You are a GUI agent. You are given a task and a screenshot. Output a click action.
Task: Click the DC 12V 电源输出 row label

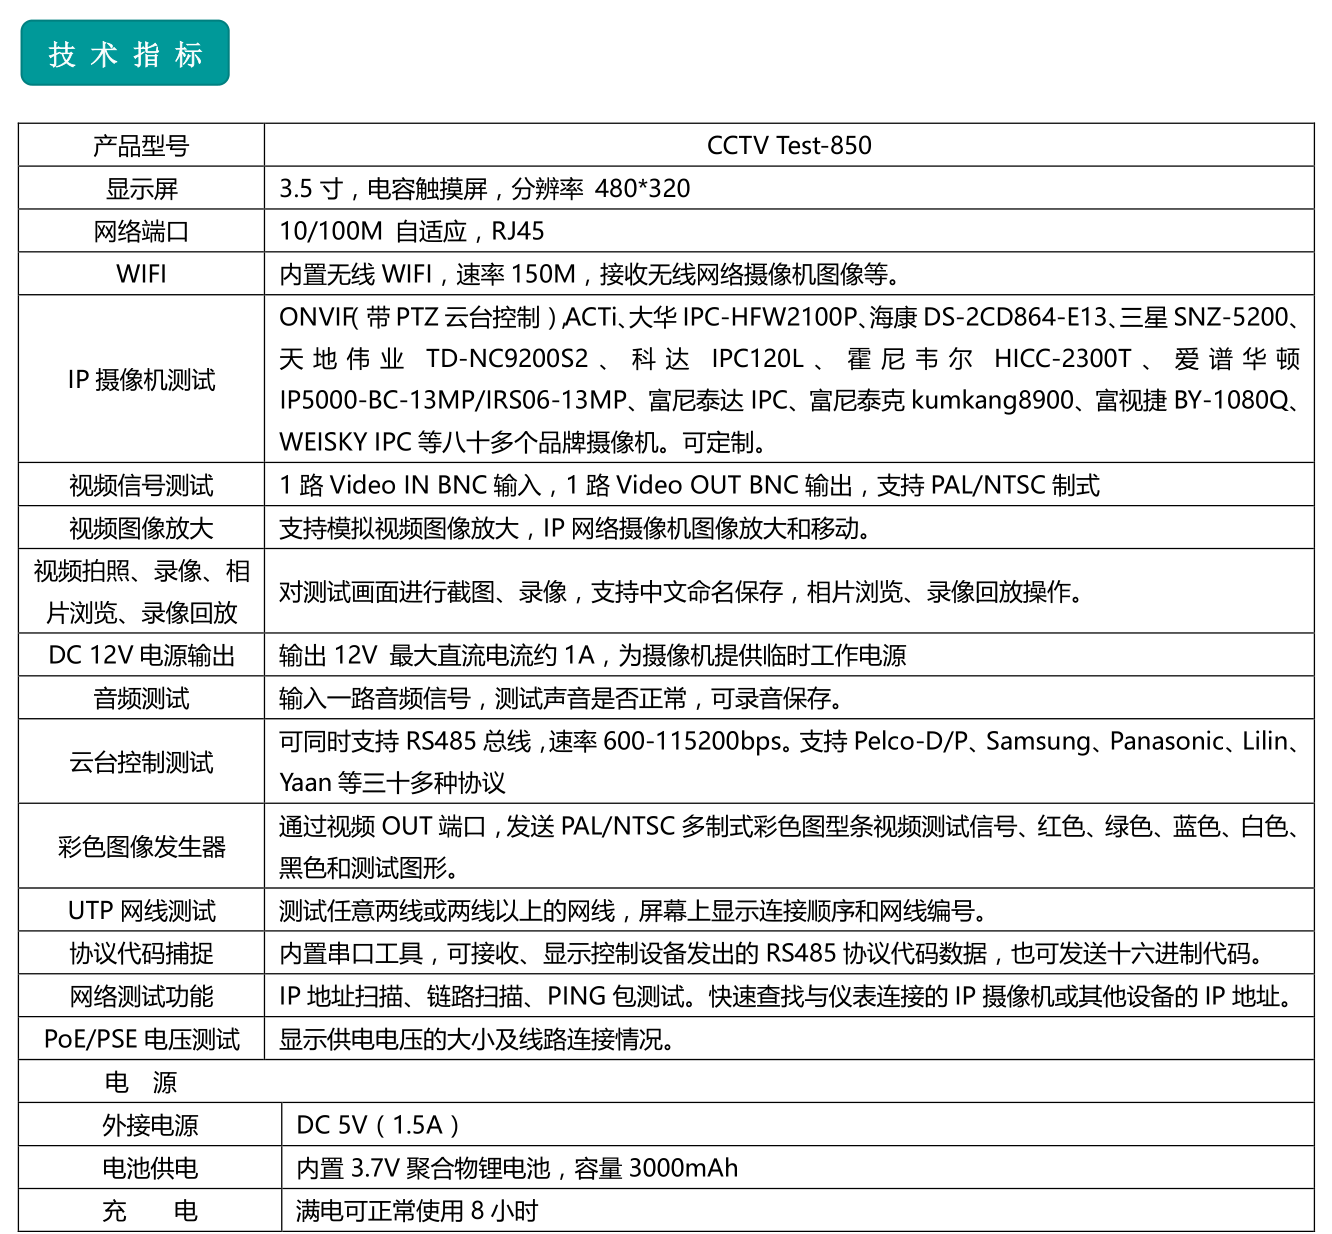pos(141,656)
